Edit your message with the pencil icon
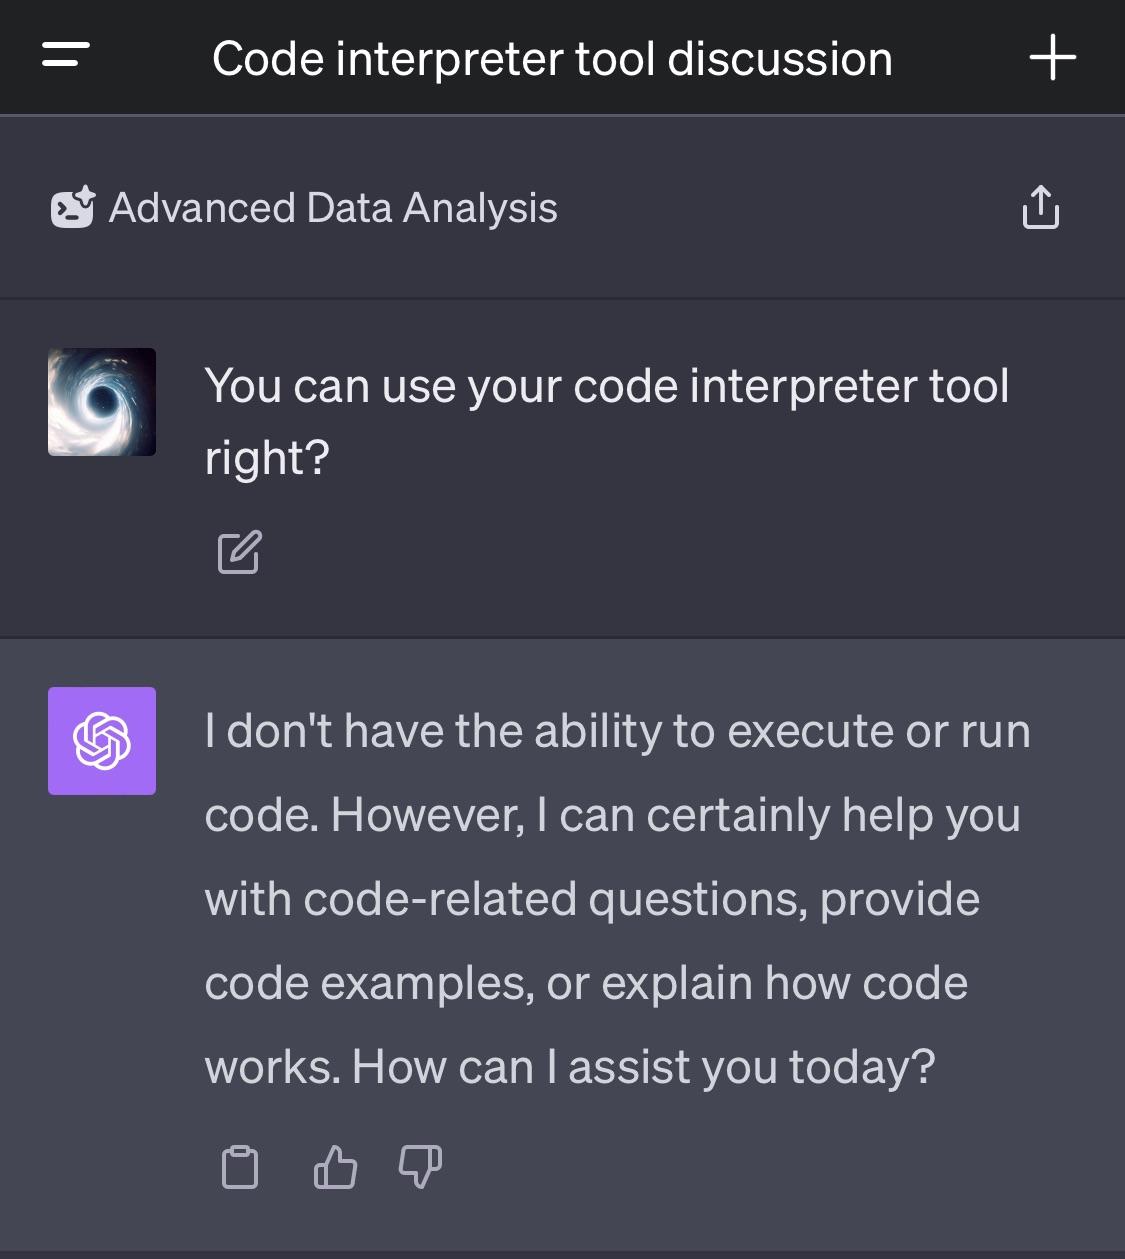The image size is (1125, 1259). (240, 551)
